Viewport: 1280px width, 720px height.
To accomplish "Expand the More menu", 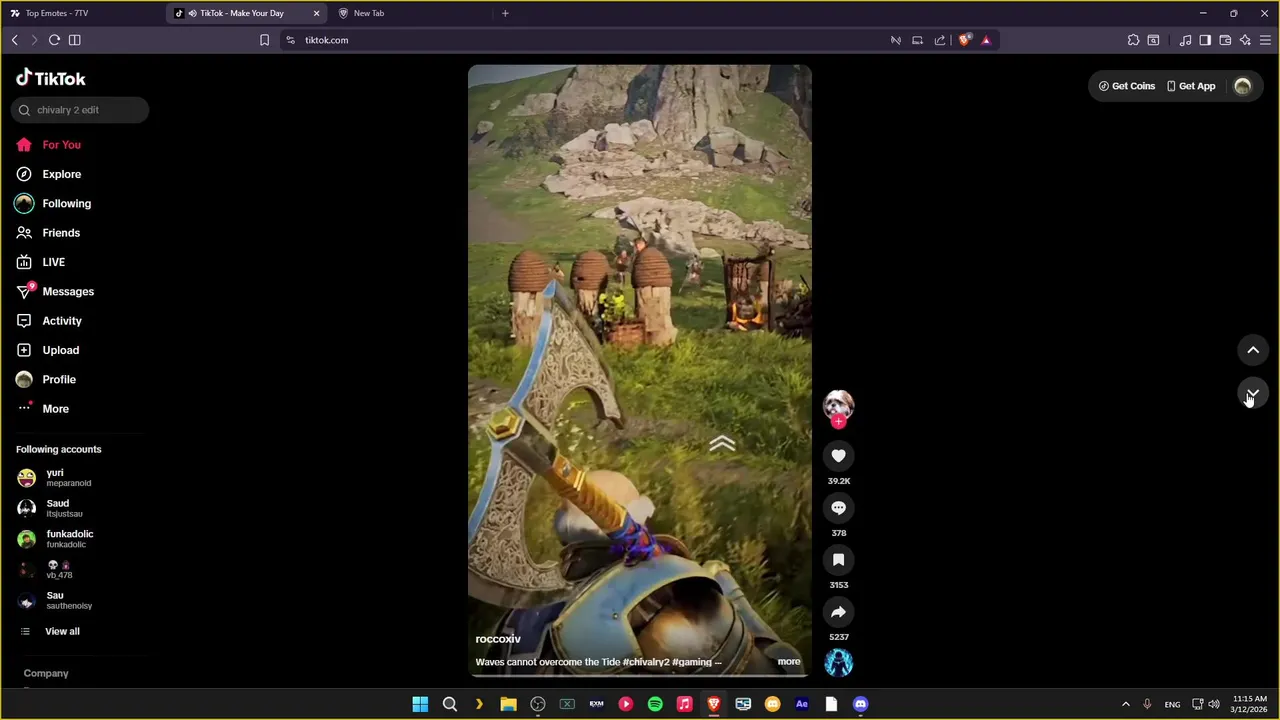I will pos(43,409).
